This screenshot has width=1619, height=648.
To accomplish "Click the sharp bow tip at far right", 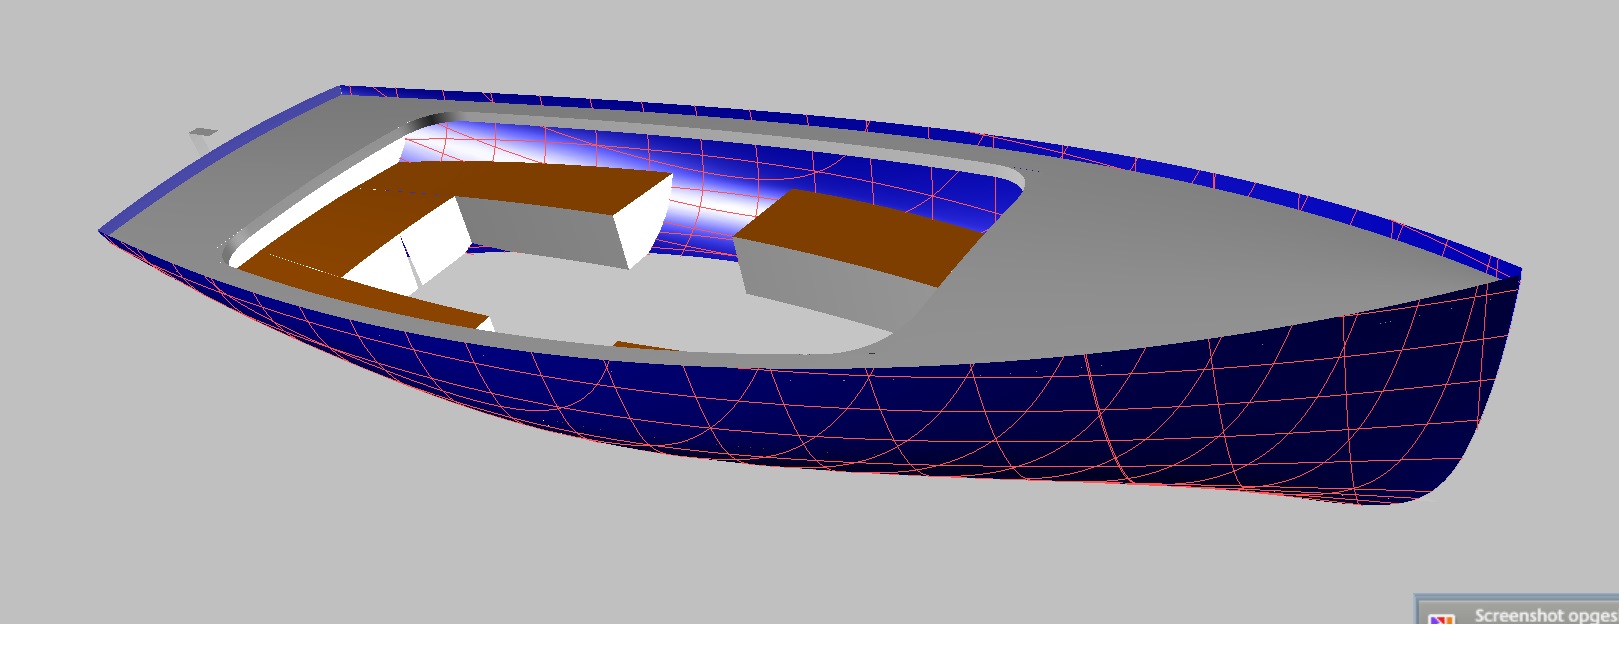I will [x=1518, y=272].
